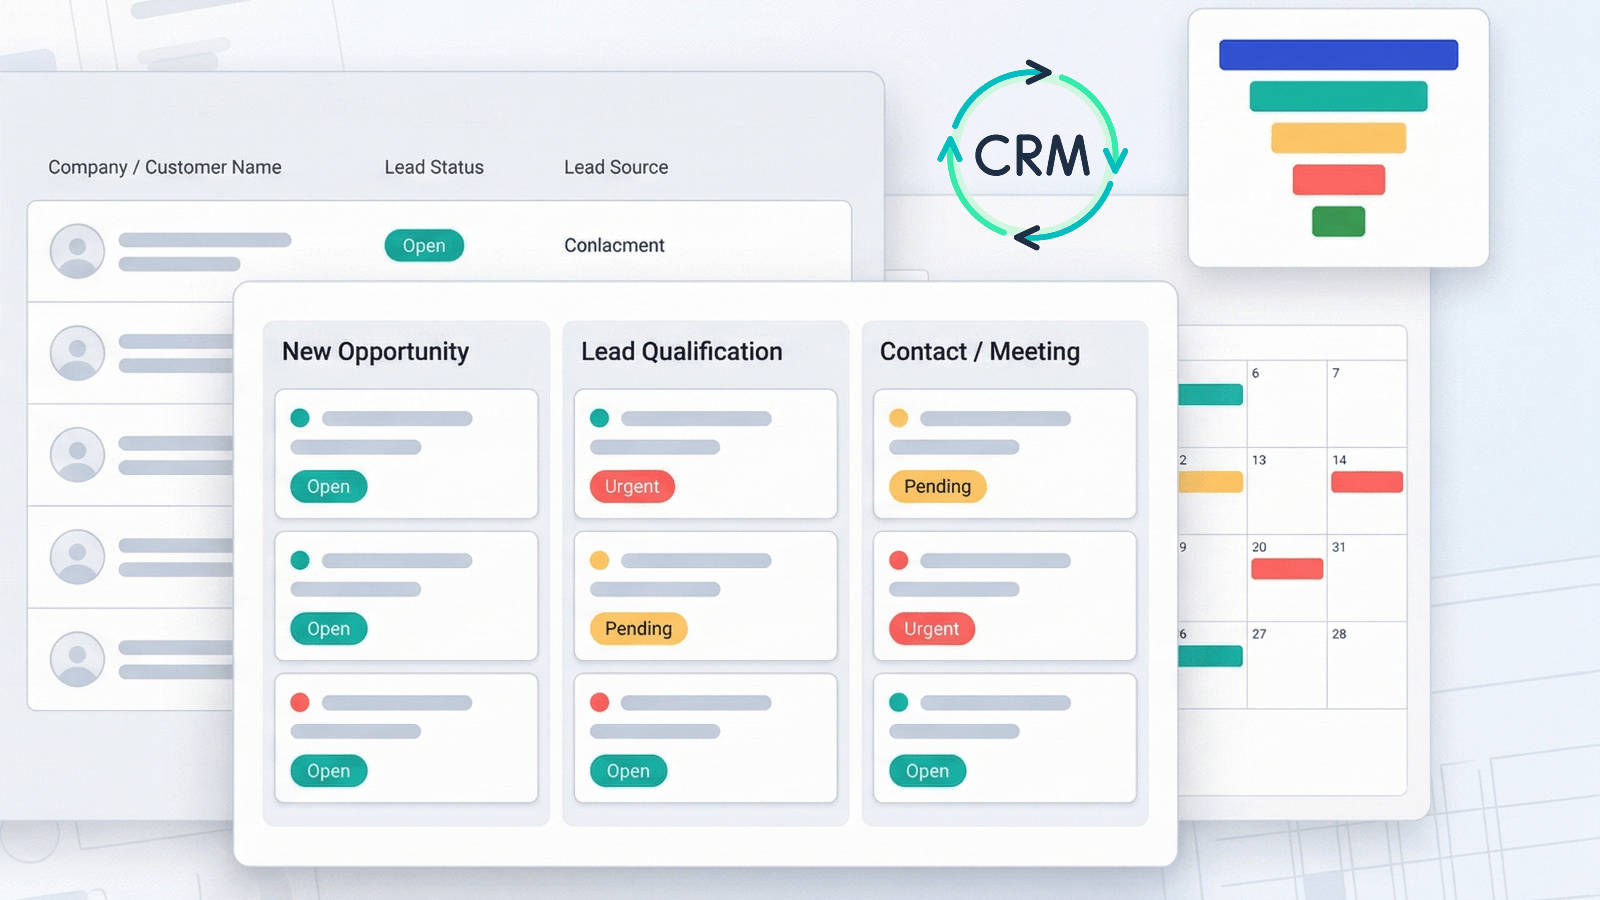1600x900 pixels.
Task: Click the red status dot on the third New Opportunity card
Action: 299,702
